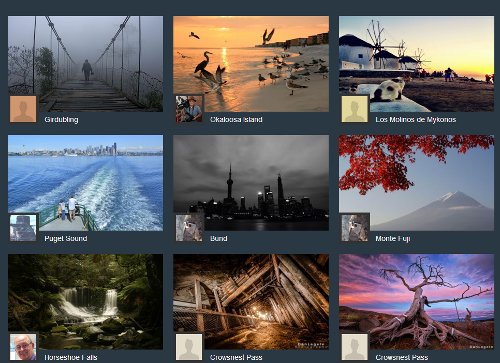Open the wooden mine tunnel photo

click(251, 302)
